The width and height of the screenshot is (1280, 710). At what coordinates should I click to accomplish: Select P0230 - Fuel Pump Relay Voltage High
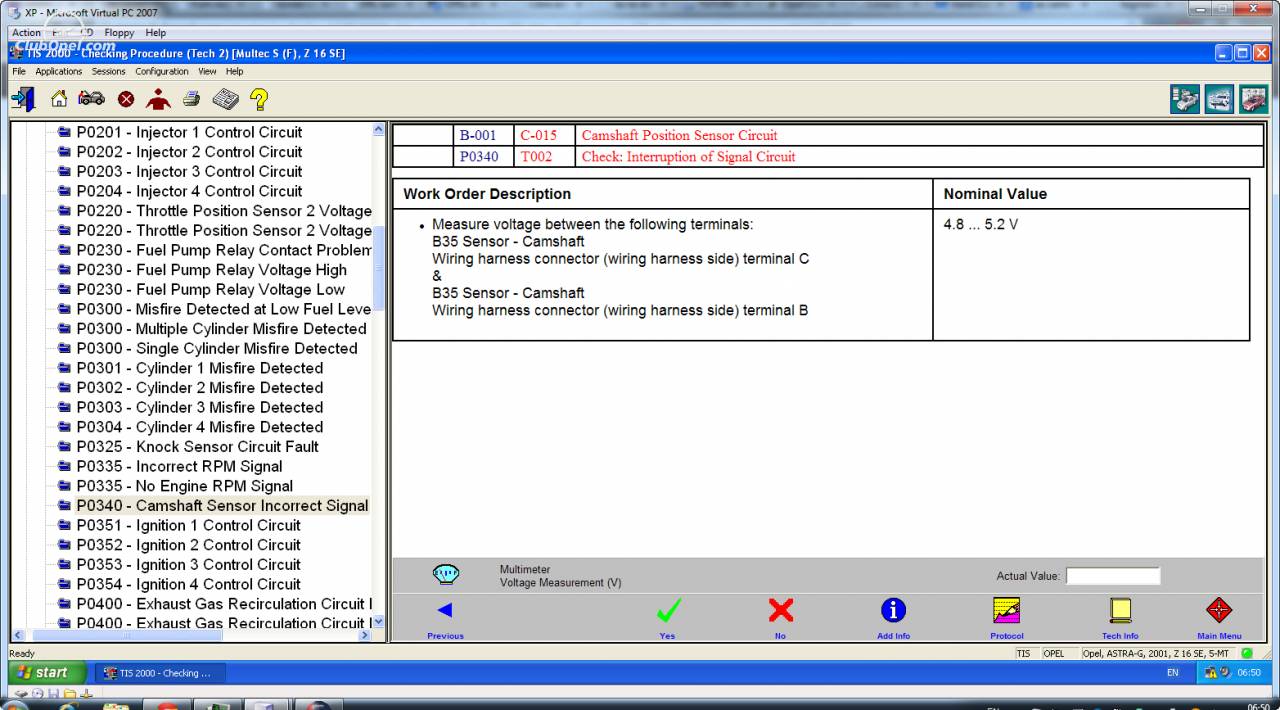pos(211,270)
